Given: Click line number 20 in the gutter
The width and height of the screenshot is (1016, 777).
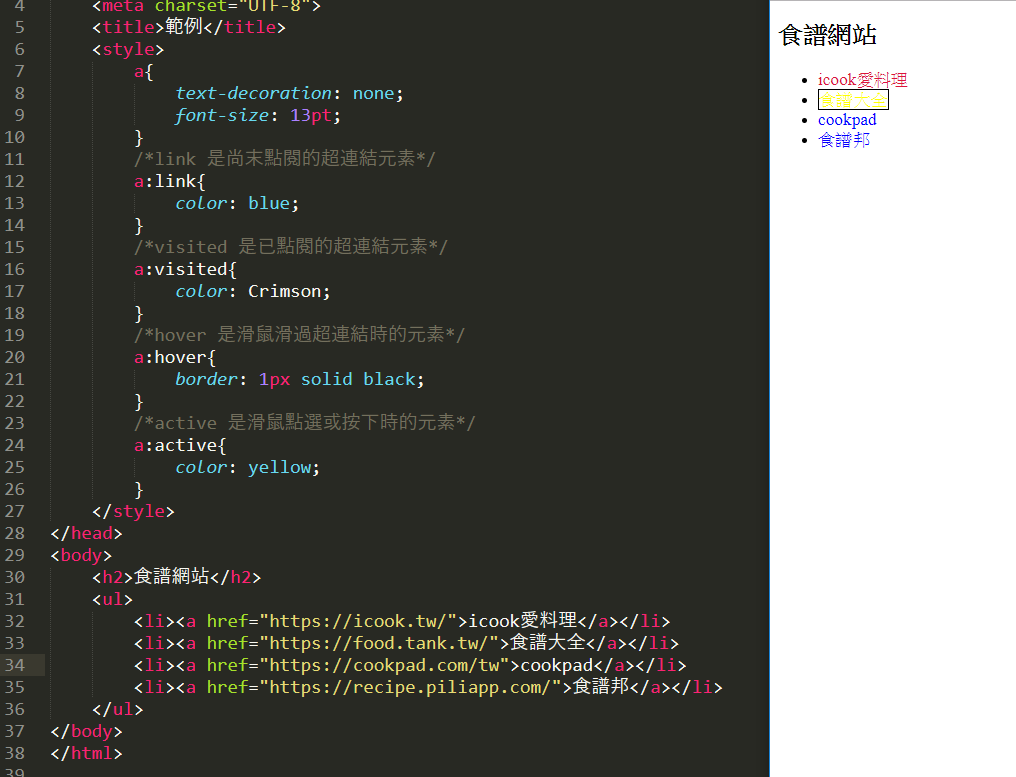Looking at the screenshot, I should click(x=15, y=357).
